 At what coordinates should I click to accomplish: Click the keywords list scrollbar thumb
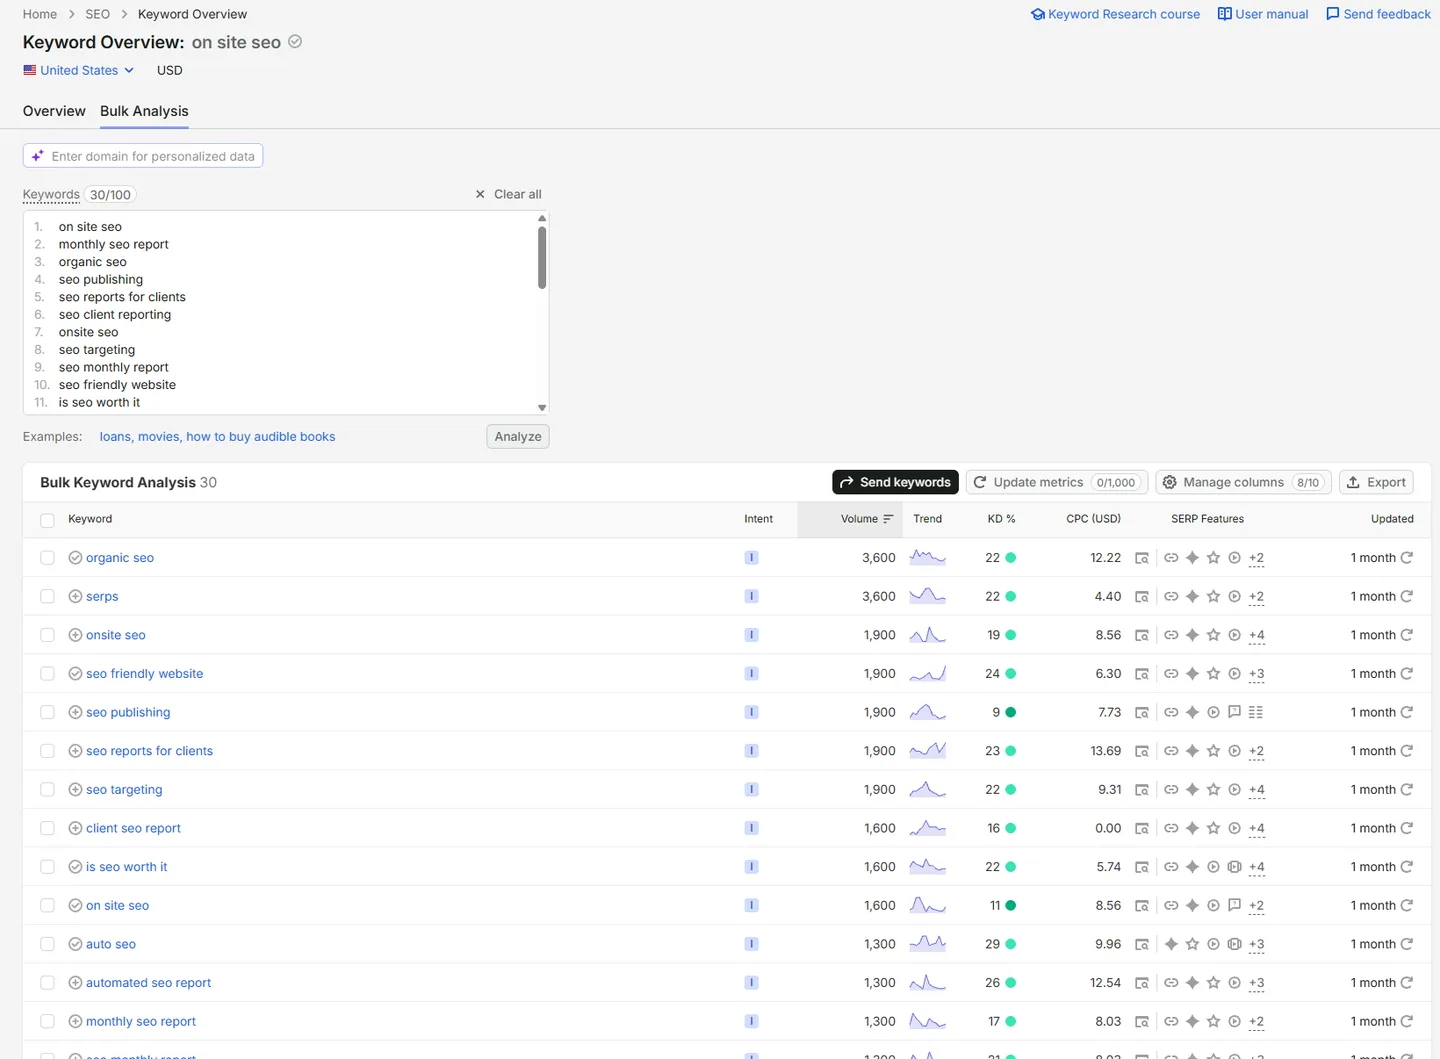[x=542, y=258]
